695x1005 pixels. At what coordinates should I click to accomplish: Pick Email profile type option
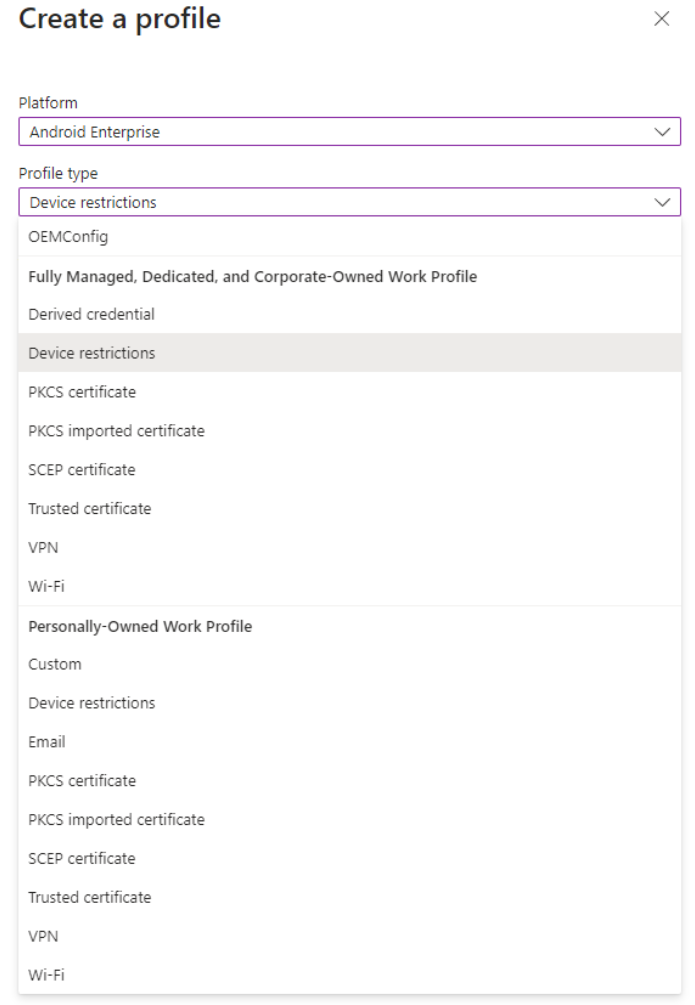pyautogui.click(x=349, y=742)
